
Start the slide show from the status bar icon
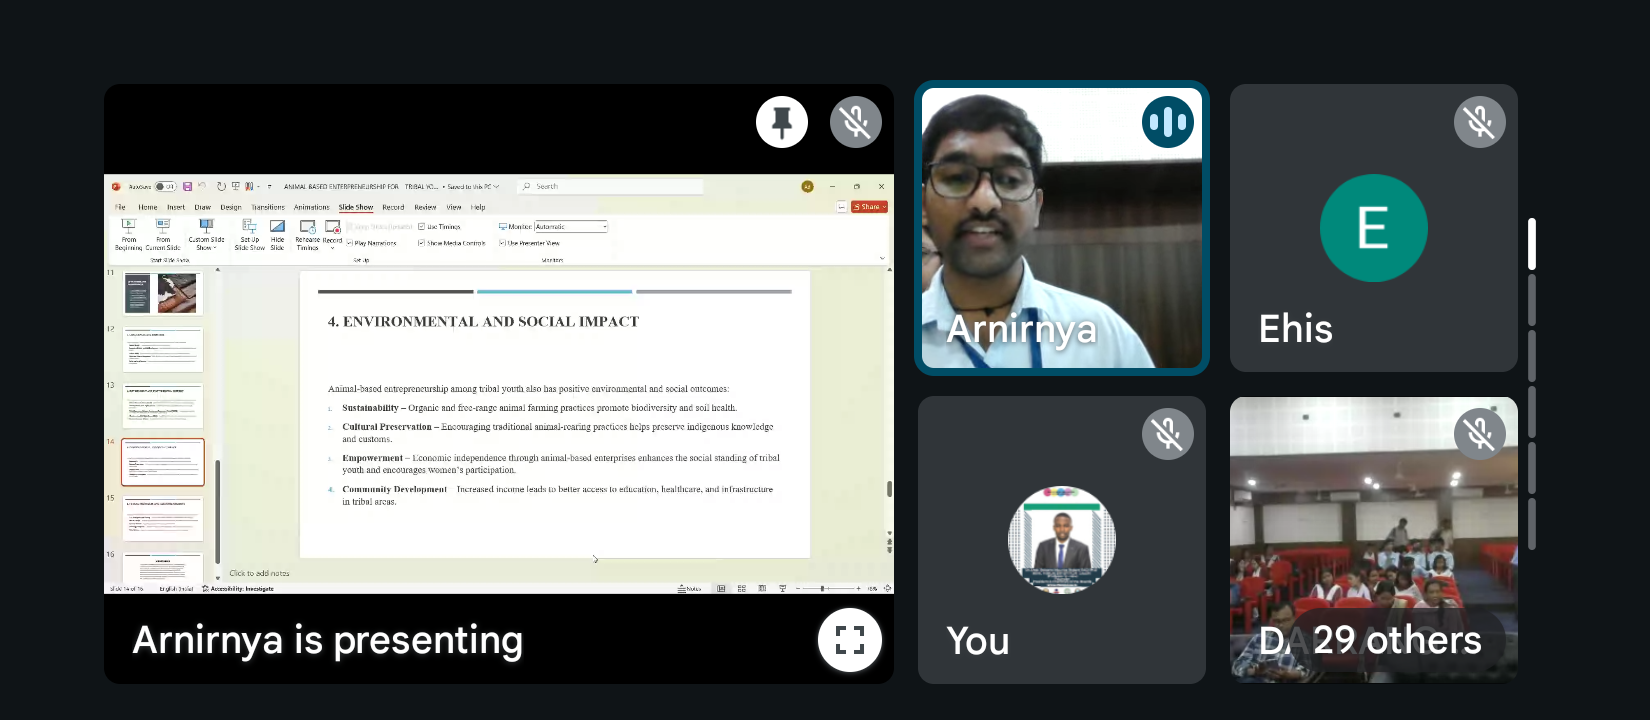[x=782, y=589]
